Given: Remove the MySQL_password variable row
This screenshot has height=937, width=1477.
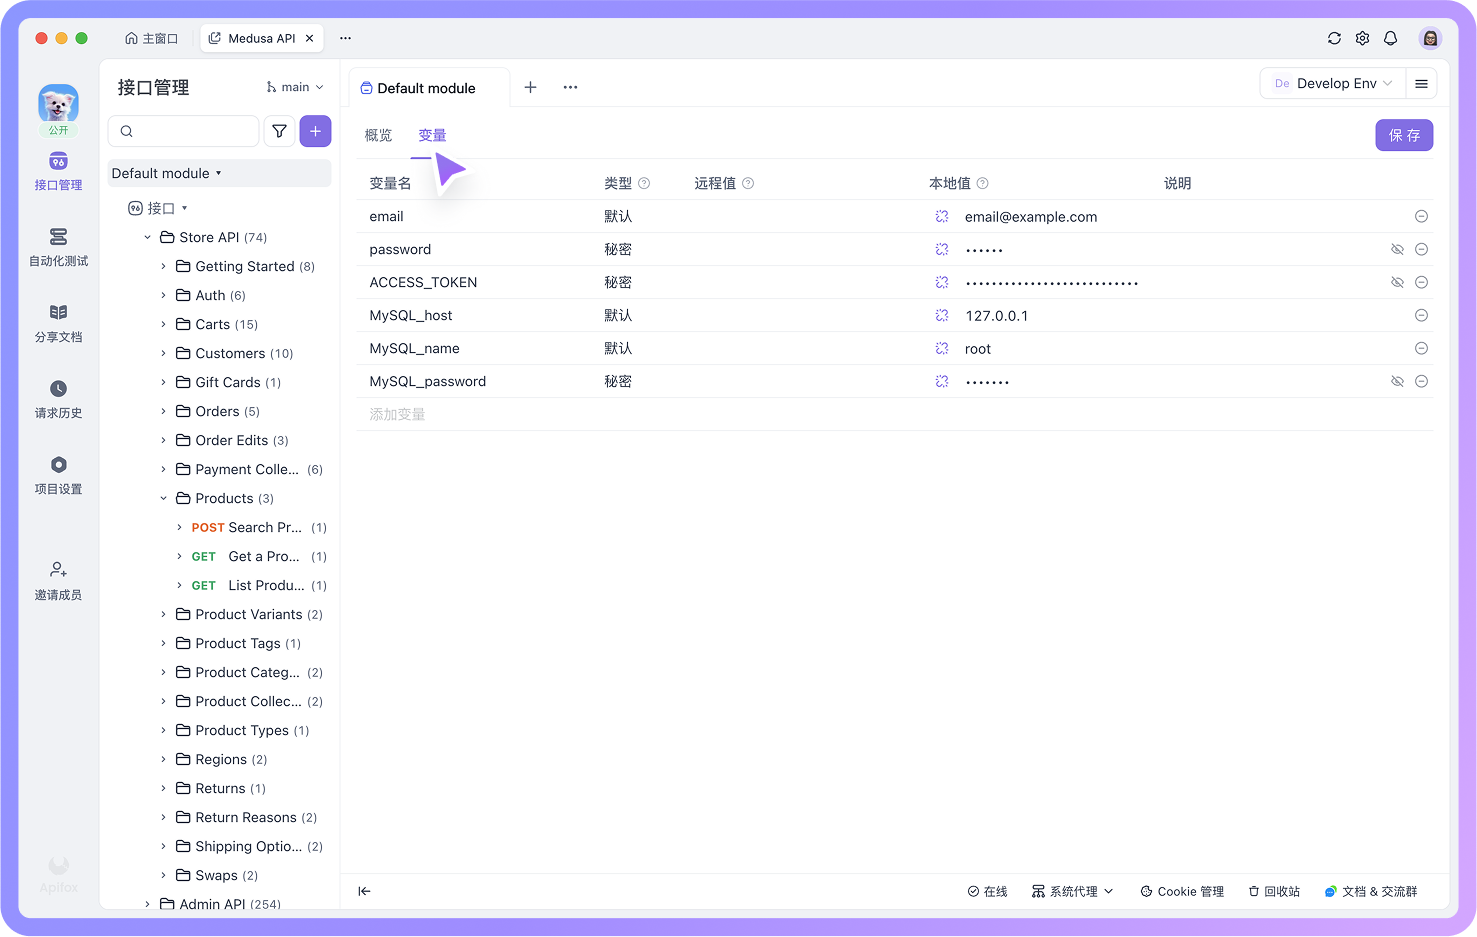Looking at the screenshot, I should click(1421, 381).
